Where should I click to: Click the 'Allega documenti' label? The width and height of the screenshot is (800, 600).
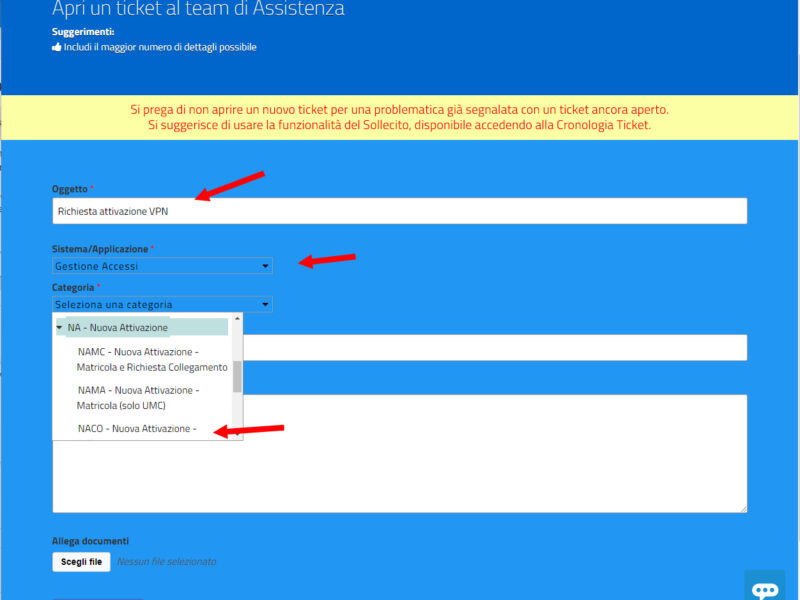pos(90,541)
